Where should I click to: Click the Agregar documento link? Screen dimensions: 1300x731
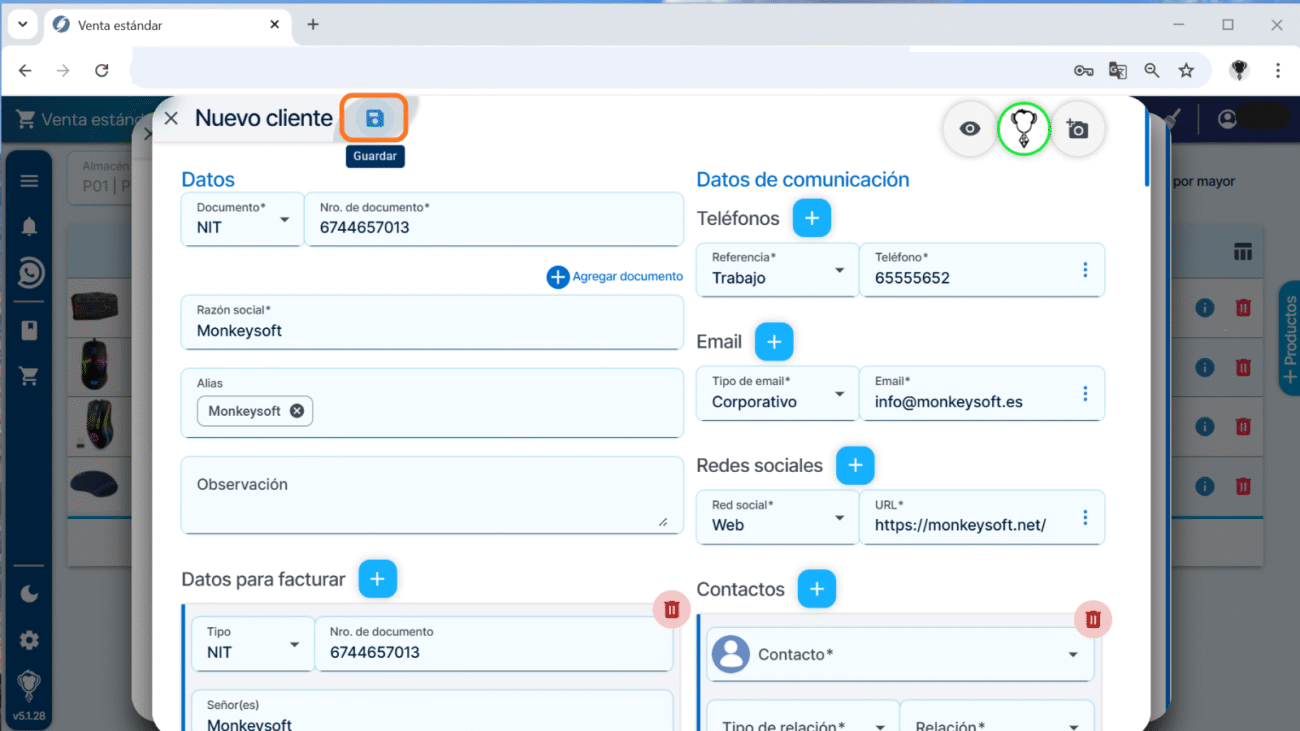[x=615, y=277]
